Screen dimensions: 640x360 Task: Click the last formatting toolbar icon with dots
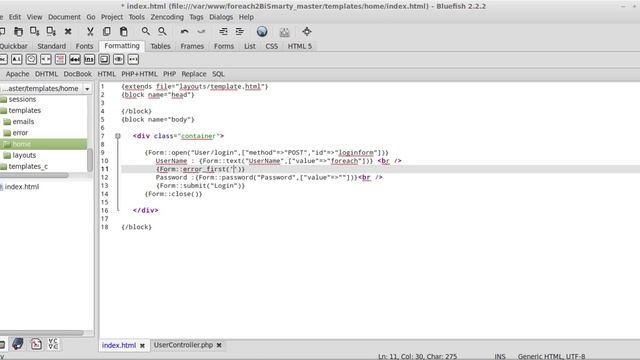point(133,60)
